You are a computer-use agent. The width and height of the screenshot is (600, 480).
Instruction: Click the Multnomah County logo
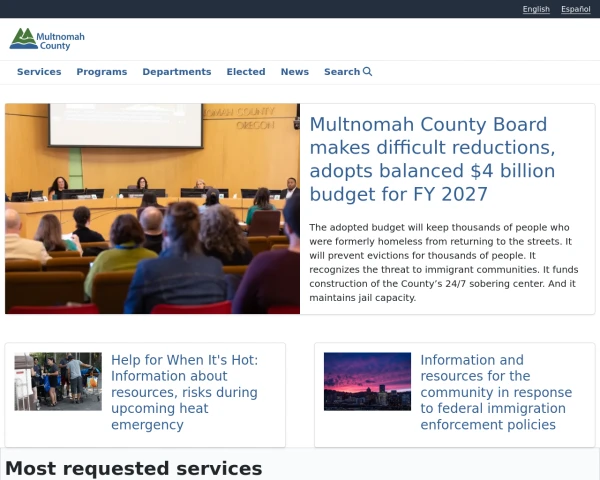[x=47, y=39]
